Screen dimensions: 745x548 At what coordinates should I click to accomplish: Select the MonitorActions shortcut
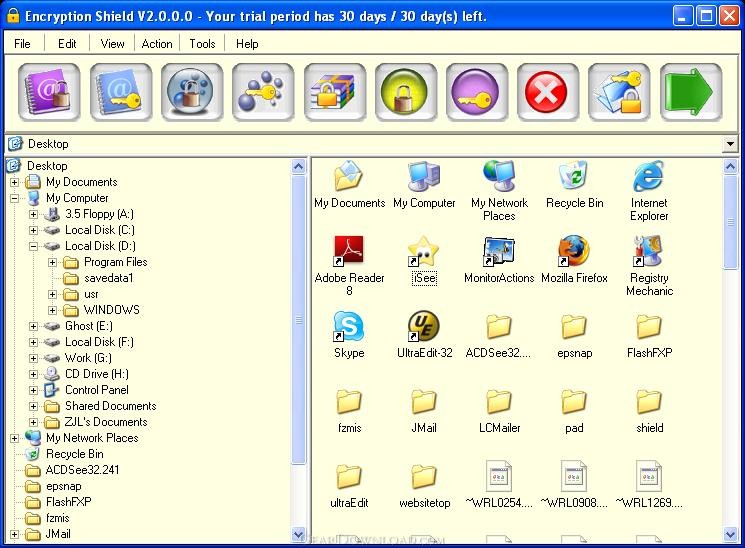(499, 260)
